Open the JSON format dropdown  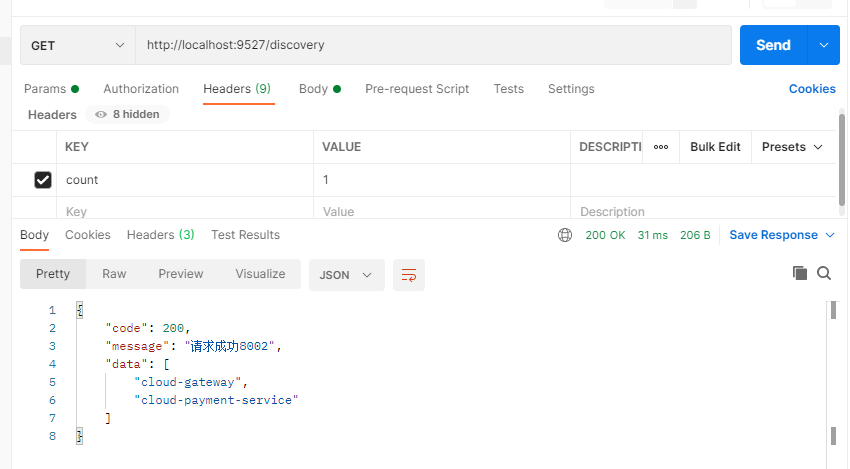346,275
